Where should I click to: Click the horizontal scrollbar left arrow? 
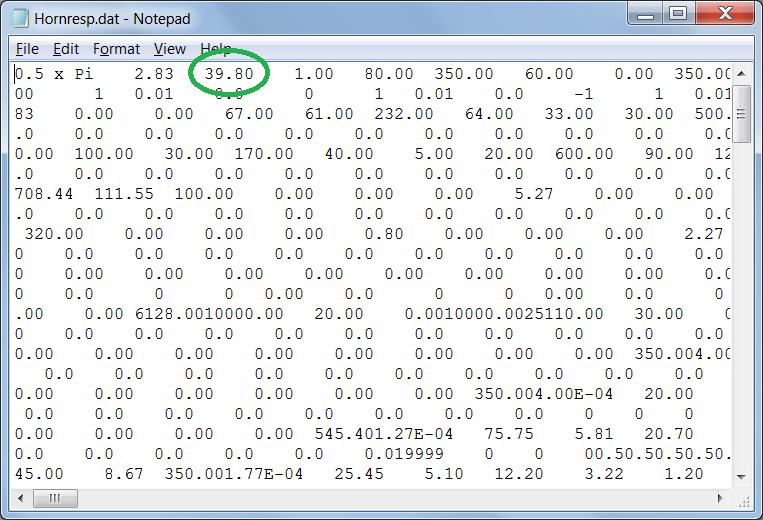(x=20, y=499)
